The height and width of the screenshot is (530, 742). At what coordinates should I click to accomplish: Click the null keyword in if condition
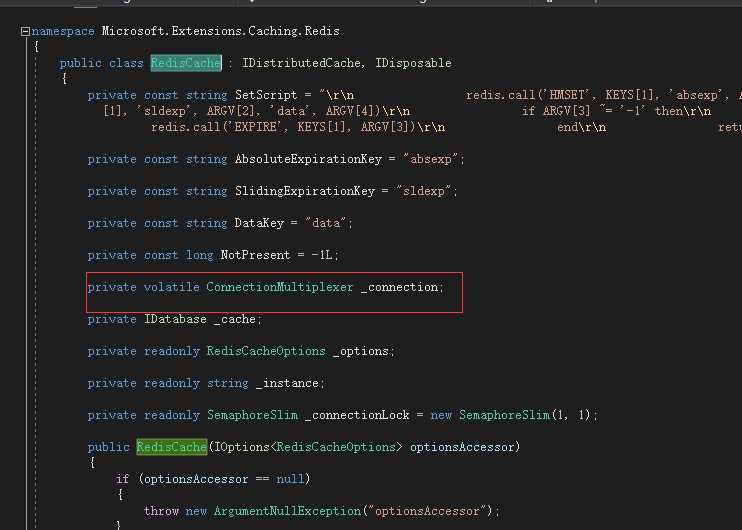coord(290,479)
